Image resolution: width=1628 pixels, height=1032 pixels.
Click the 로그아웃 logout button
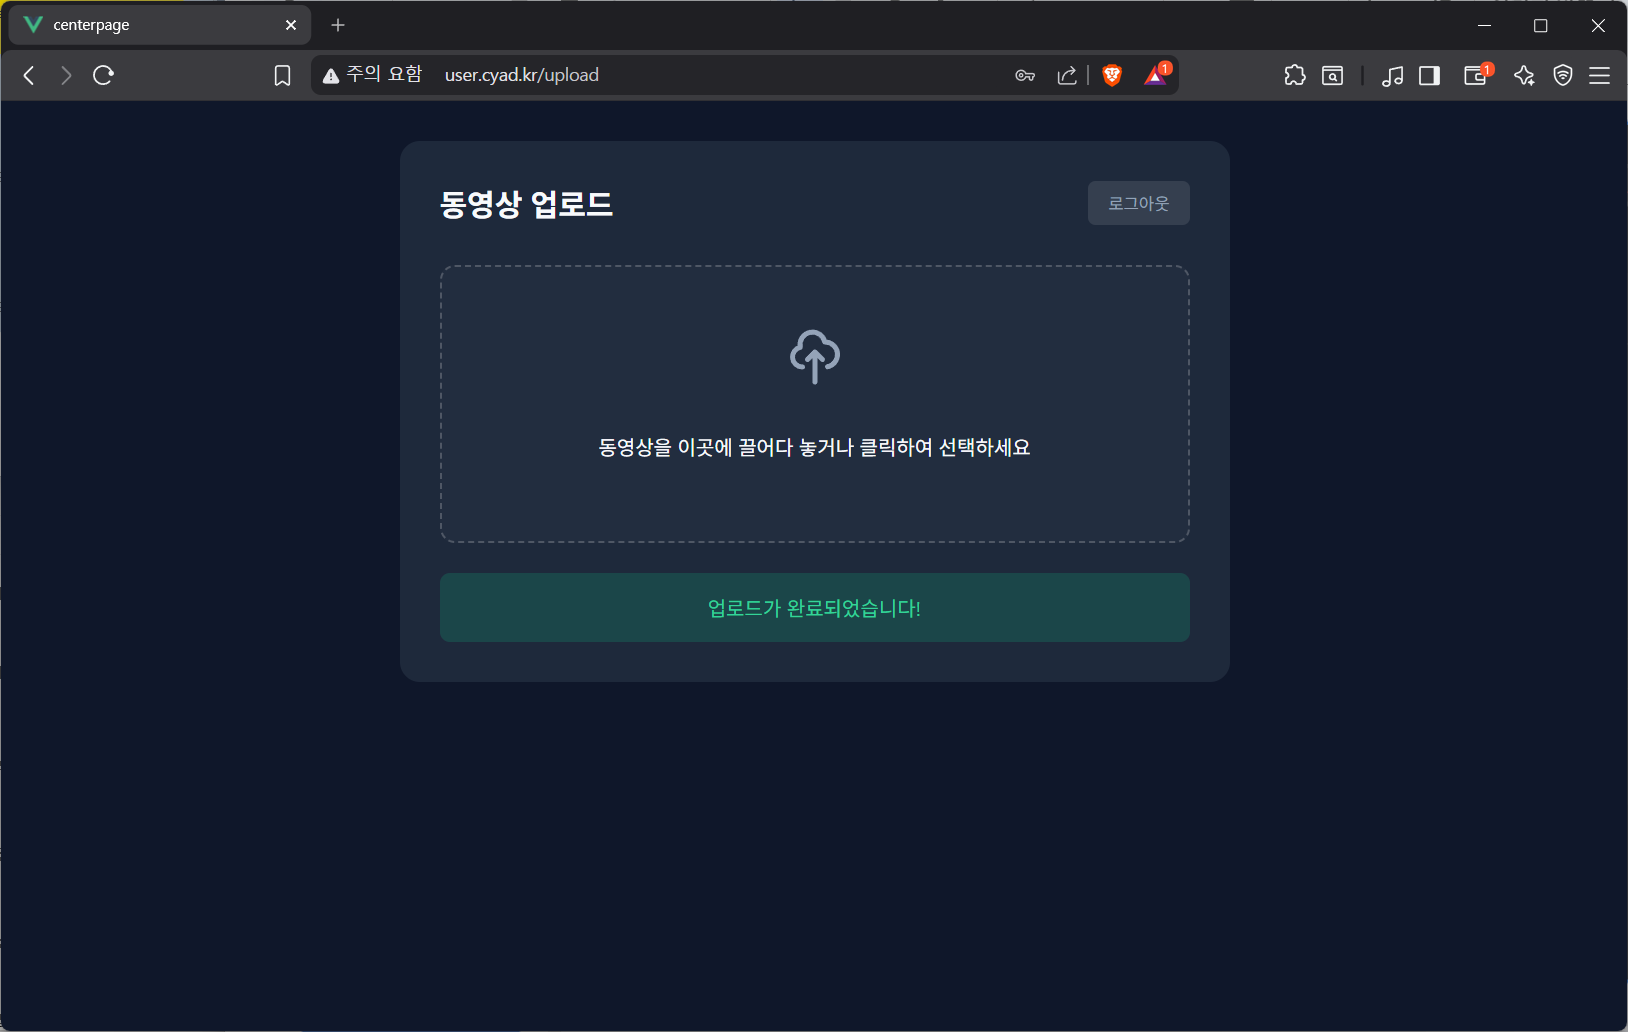click(1138, 203)
